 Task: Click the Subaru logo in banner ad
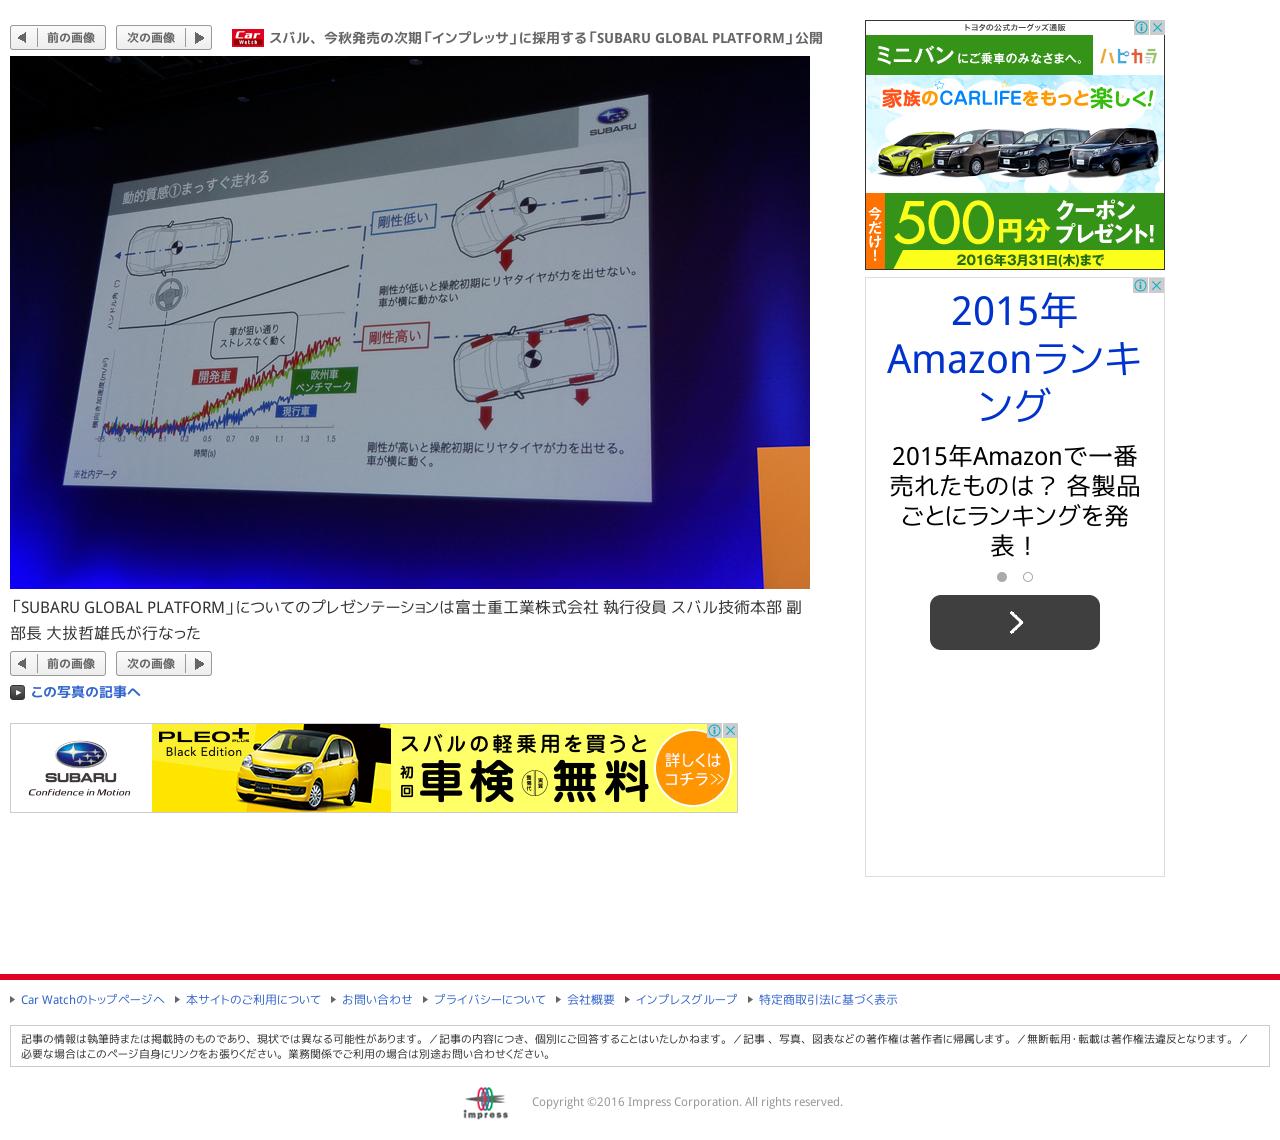[80, 768]
